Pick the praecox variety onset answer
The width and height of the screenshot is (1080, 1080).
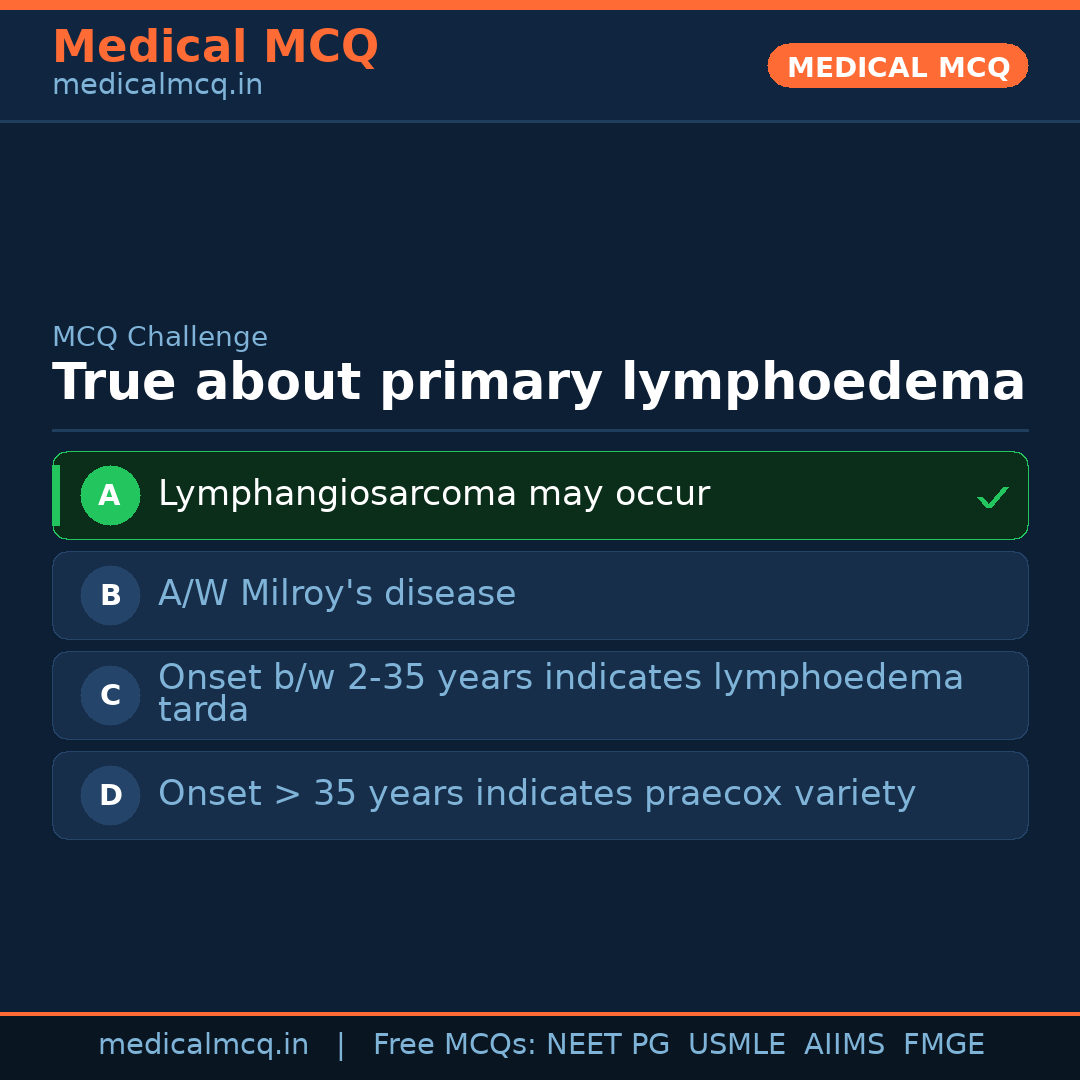[x=537, y=794]
